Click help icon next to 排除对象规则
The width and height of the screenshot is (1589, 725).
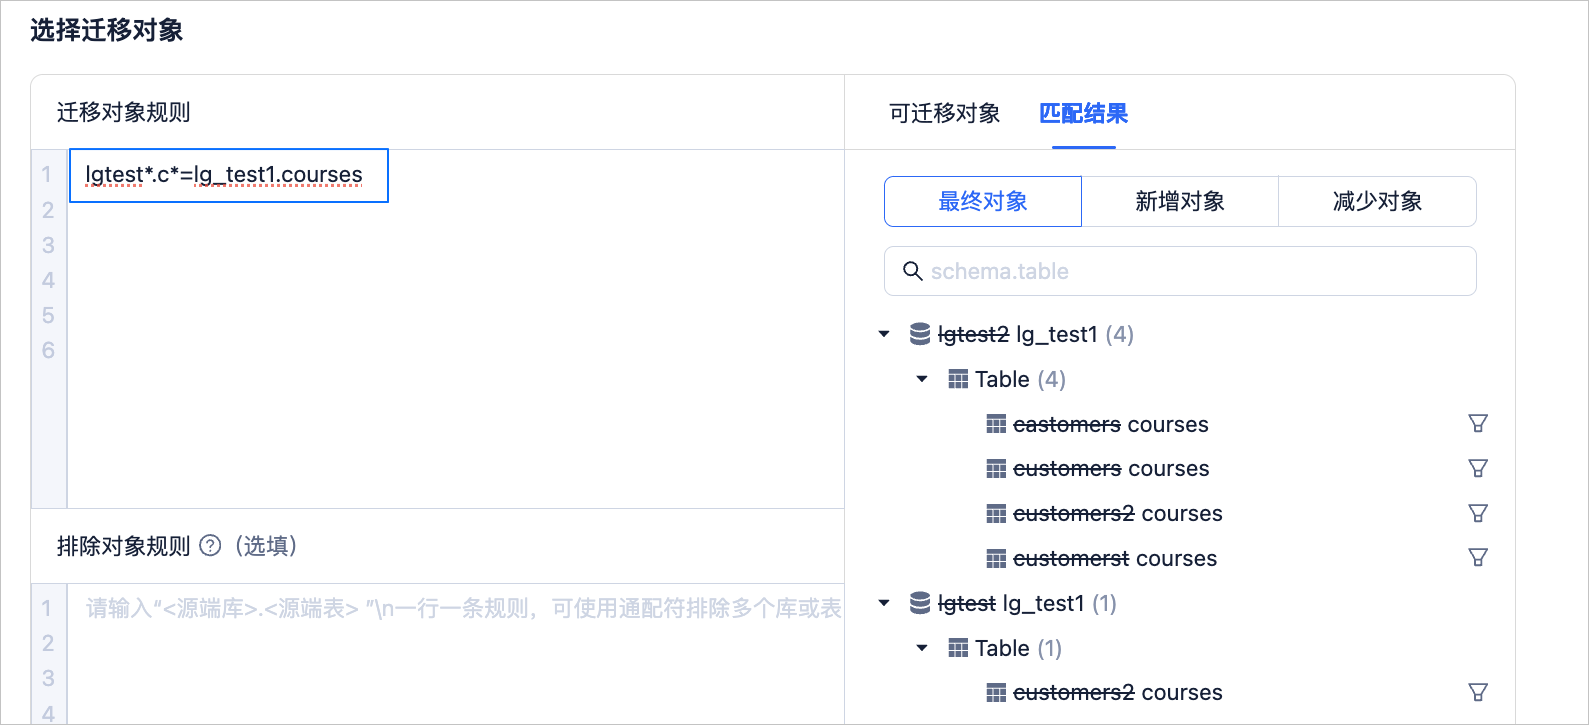click(210, 545)
